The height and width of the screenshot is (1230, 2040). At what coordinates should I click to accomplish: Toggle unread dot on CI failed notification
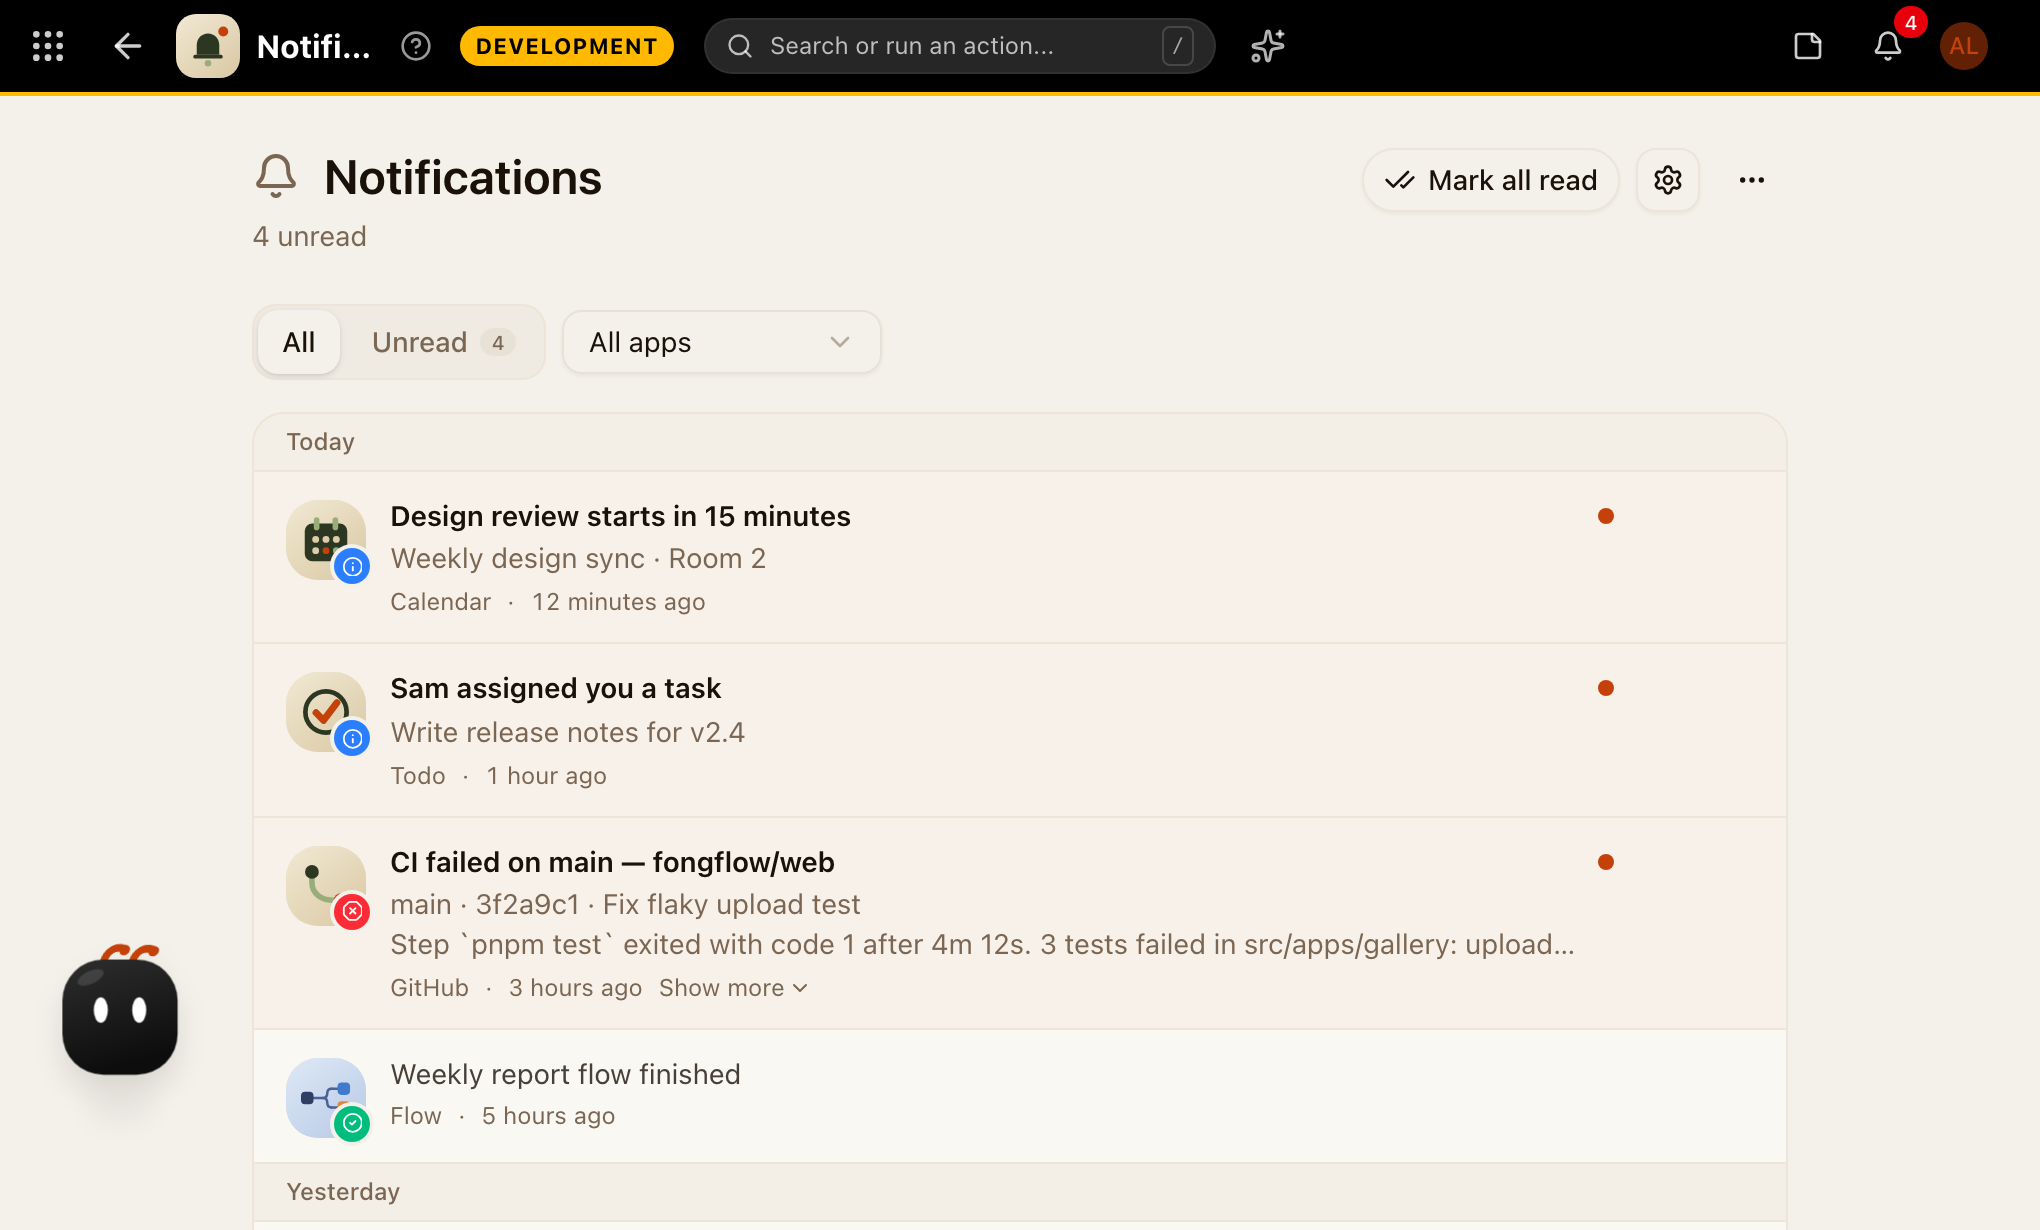tap(1606, 862)
